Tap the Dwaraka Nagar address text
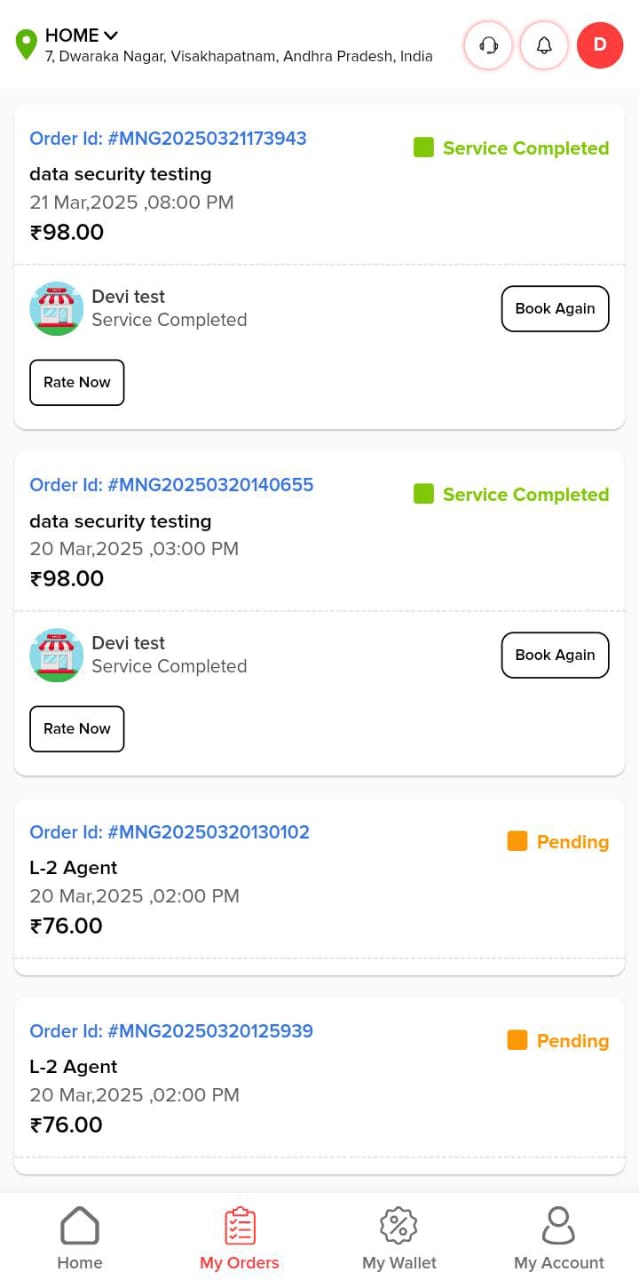The image size is (639, 1280). [239, 57]
